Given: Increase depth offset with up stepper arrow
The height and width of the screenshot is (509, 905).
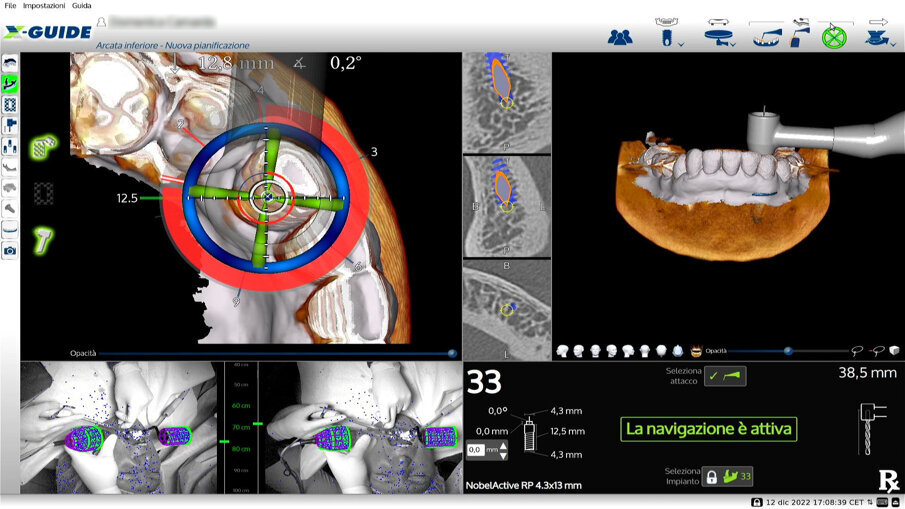Looking at the screenshot, I should point(503,446).
